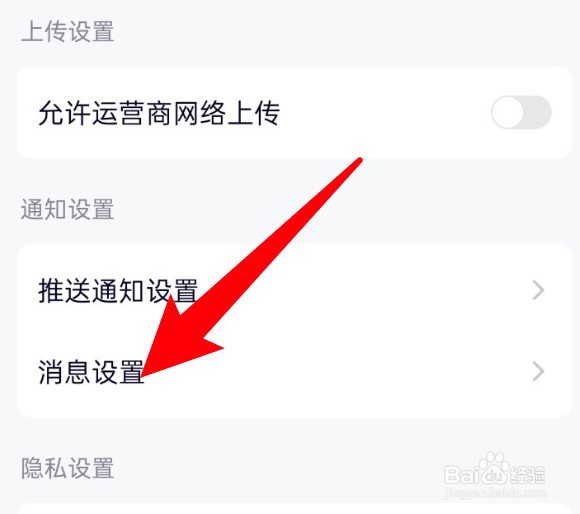This screenshot has height=514, width=580.
Task: Open 推送通知设置
Action: pyautogui.click(x=294, y=290)
